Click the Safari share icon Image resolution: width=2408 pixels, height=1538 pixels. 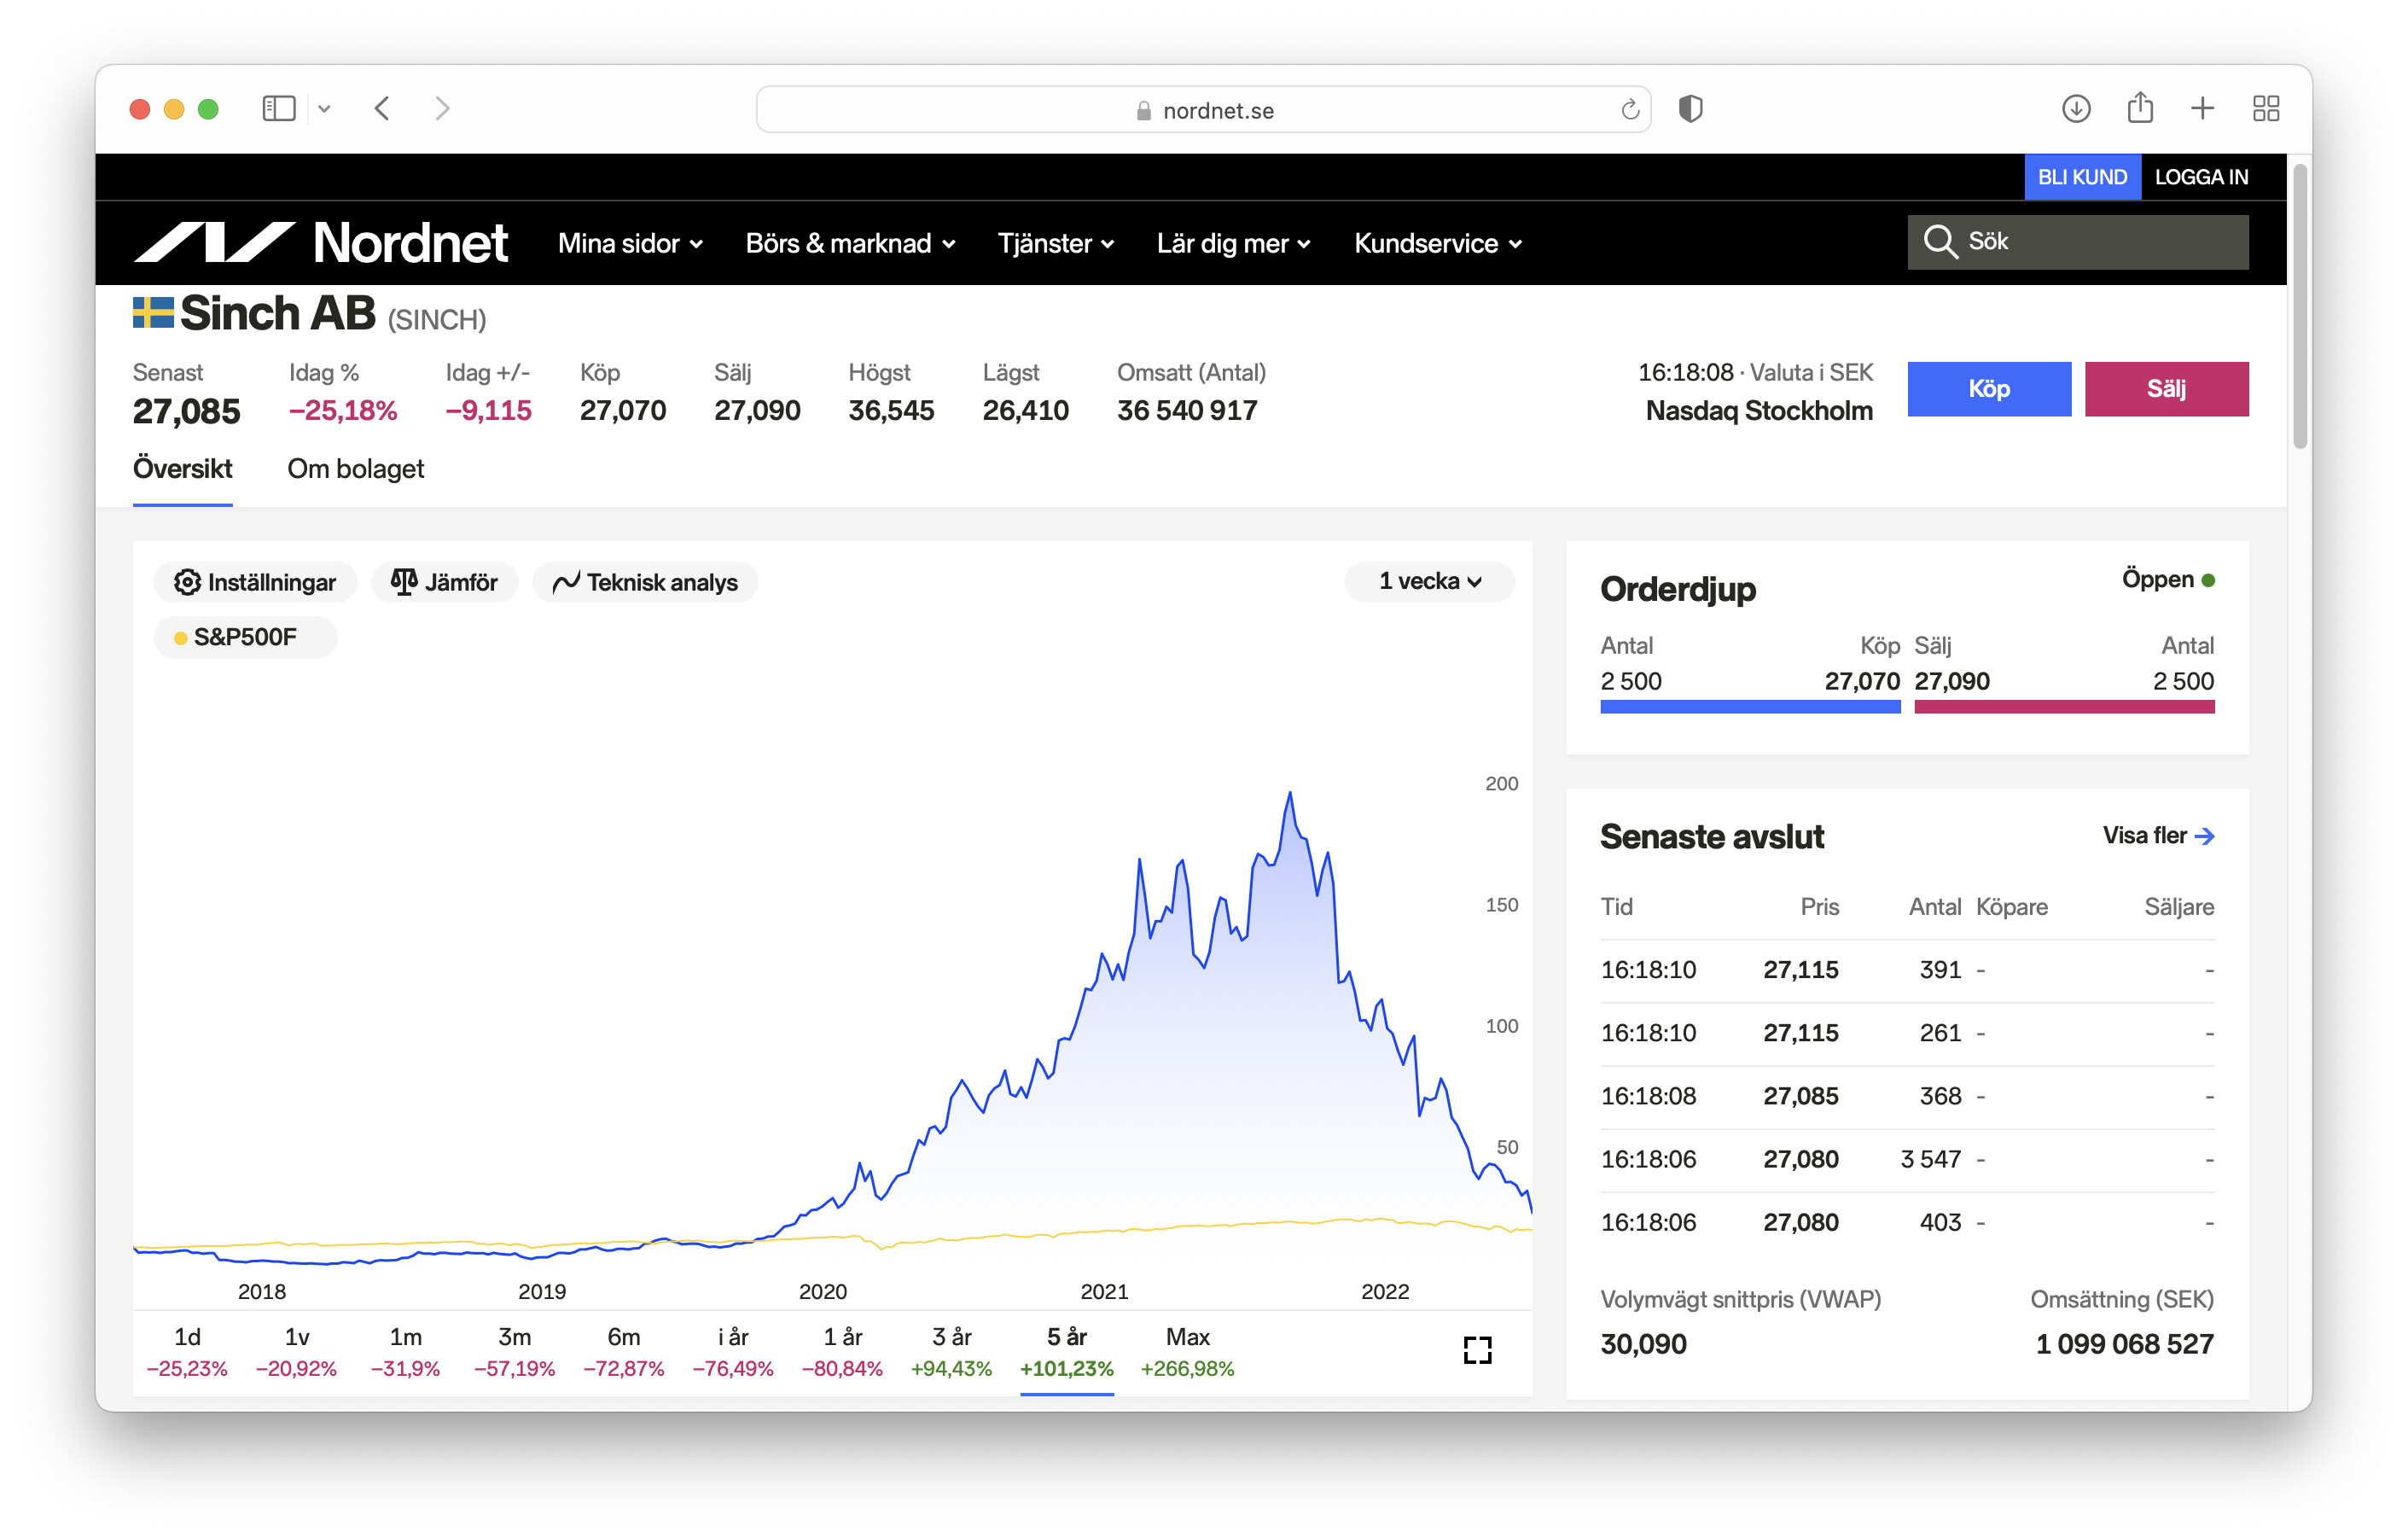[2139, 108]
